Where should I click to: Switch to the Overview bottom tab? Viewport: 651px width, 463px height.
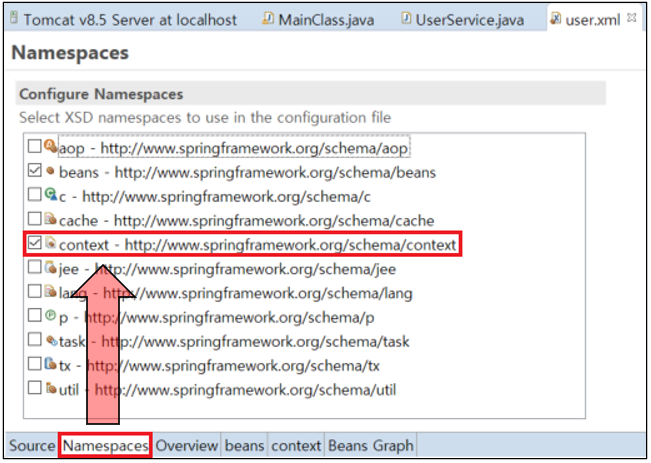tap(186, 446)
